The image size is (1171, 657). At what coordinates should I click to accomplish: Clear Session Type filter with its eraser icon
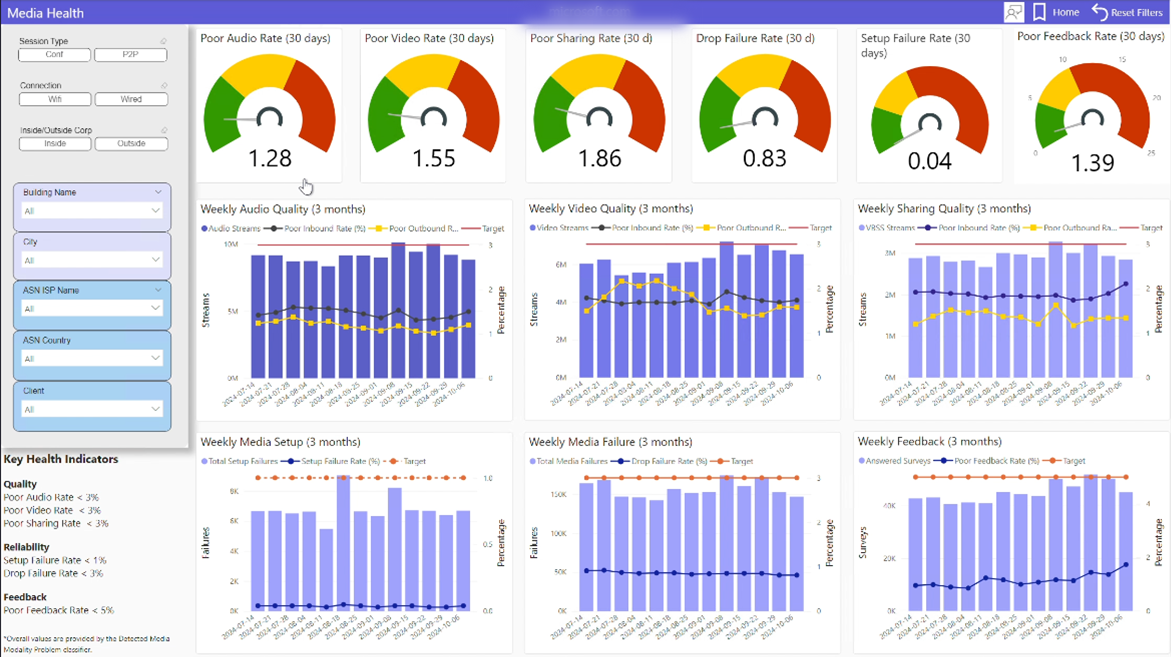tap(165, 41)
